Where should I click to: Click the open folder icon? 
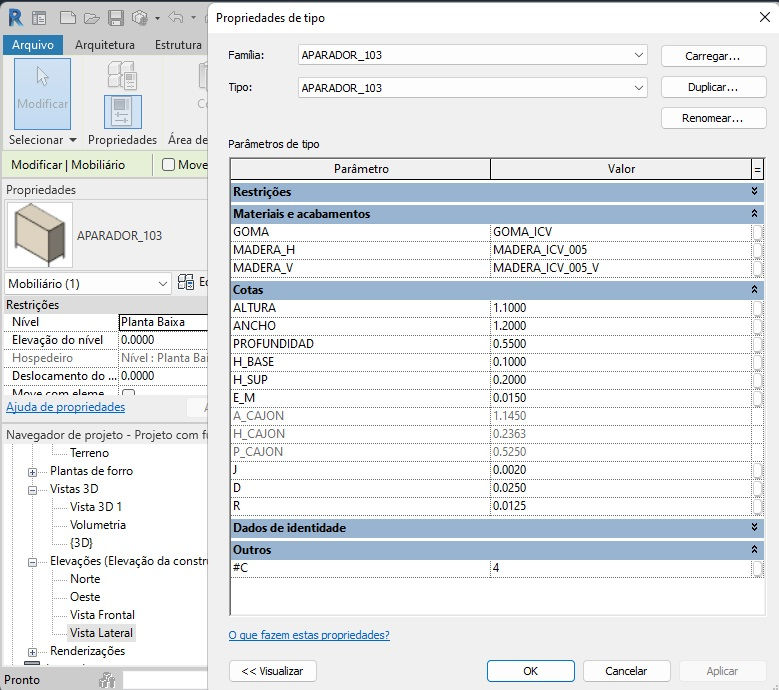tap(91, 18)
